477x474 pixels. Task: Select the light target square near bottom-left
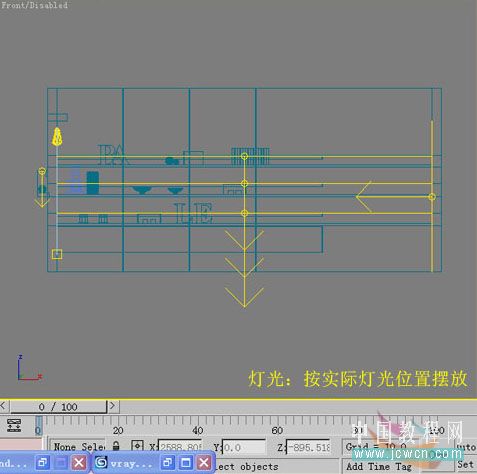57,254
